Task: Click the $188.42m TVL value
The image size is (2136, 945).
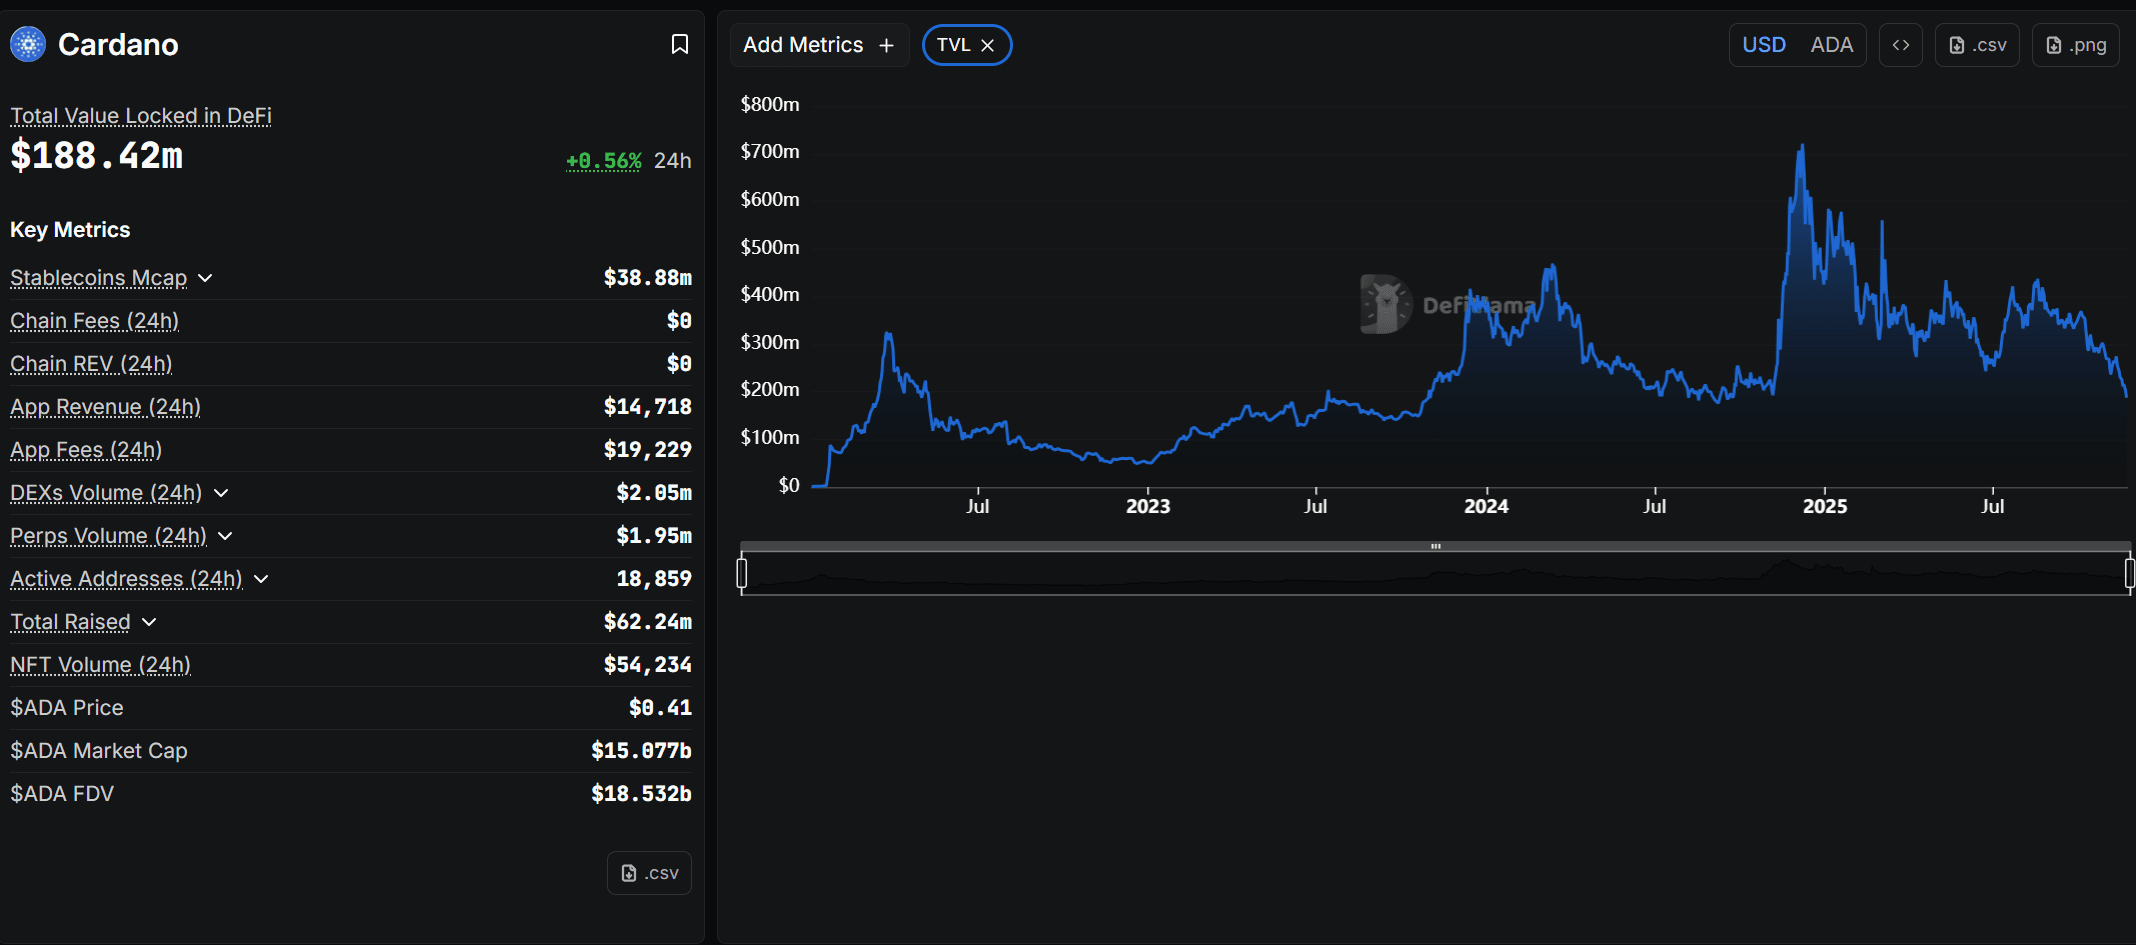Action: tap(97, 156)
